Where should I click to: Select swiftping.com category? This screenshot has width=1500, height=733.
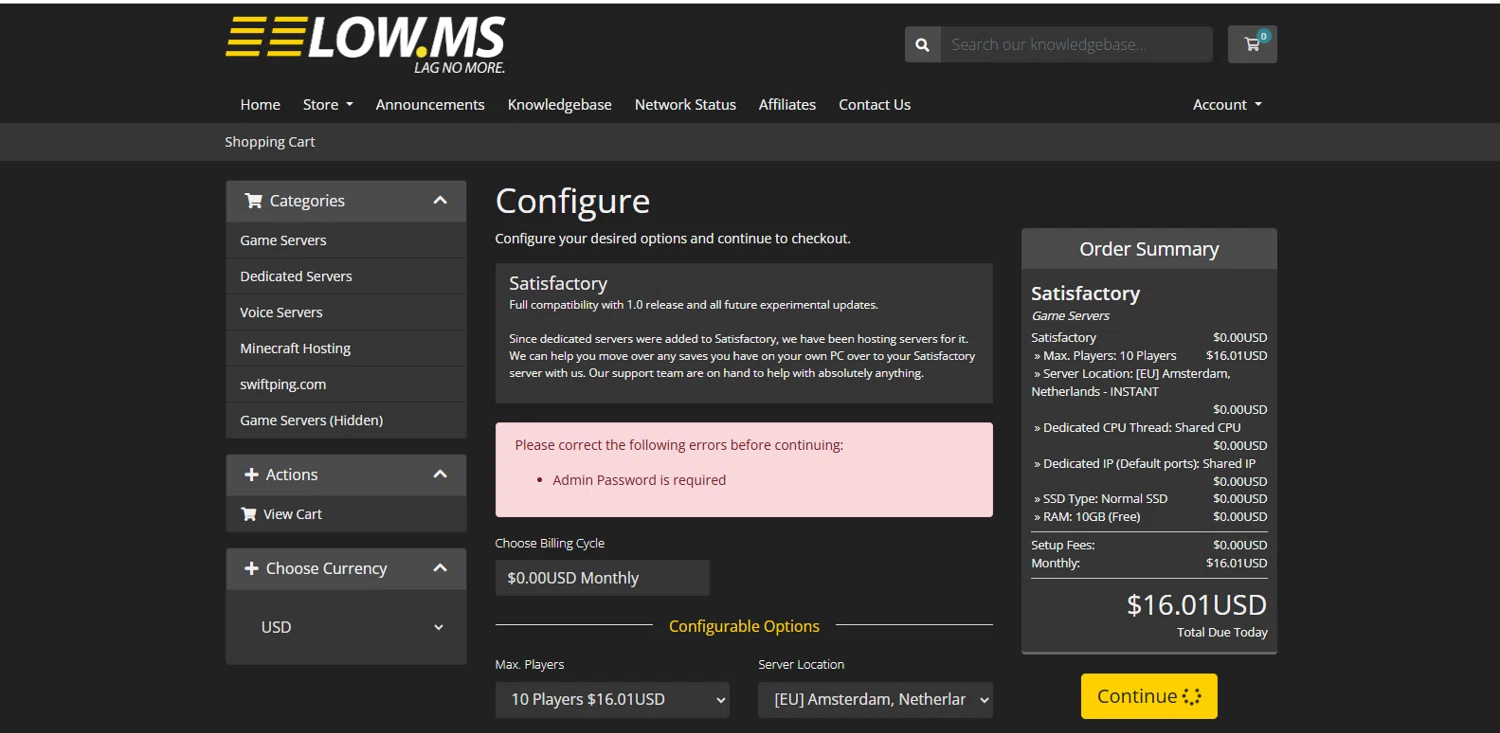[x=346, y=384]
